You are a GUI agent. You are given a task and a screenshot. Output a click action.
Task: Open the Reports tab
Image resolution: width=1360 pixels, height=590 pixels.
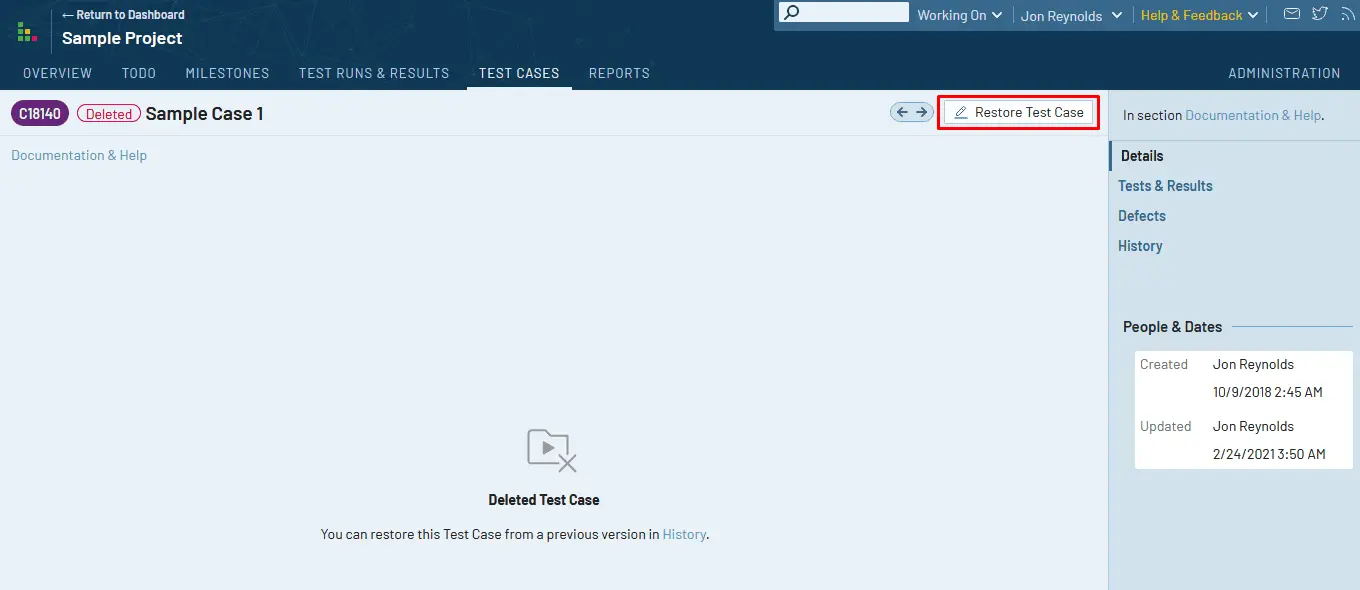619,73
